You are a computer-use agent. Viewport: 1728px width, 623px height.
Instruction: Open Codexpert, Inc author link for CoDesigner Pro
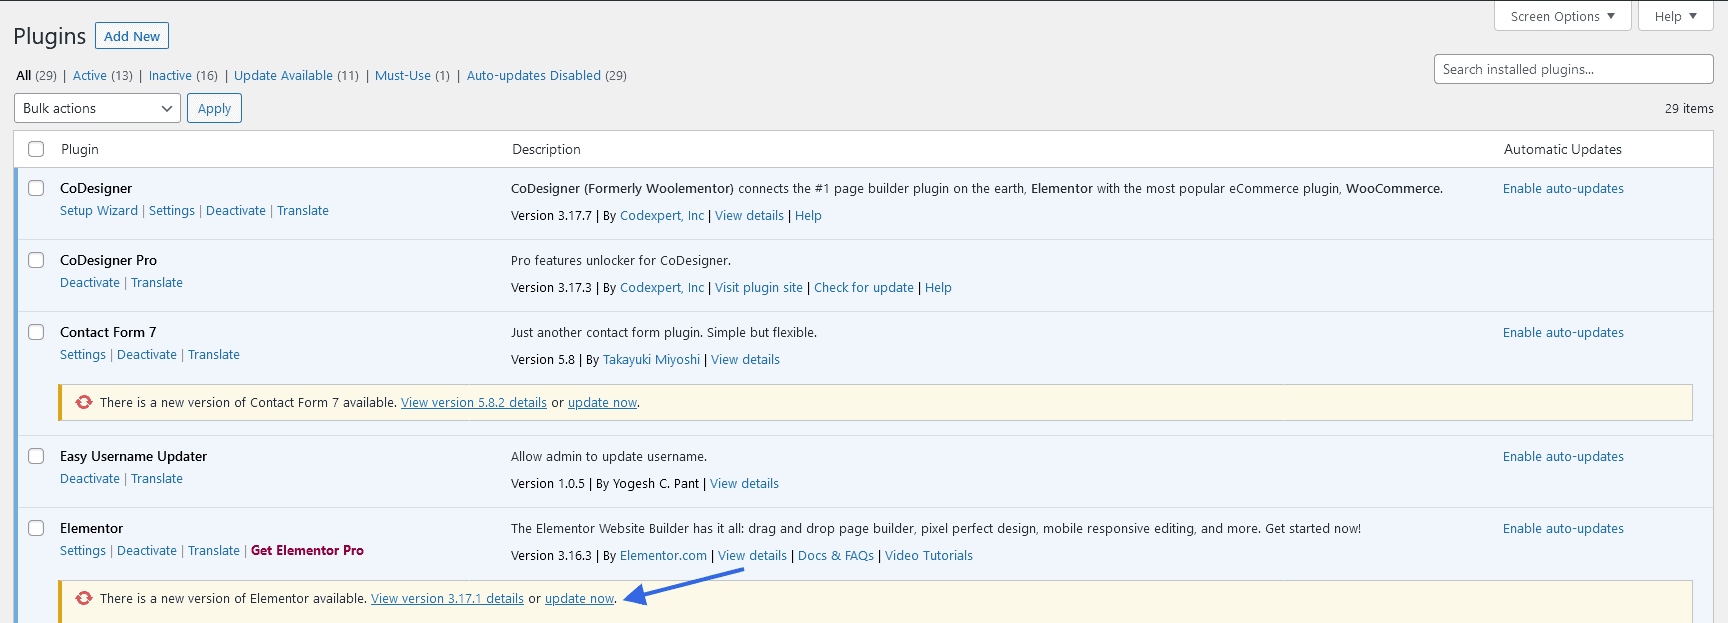click(662, 287)
